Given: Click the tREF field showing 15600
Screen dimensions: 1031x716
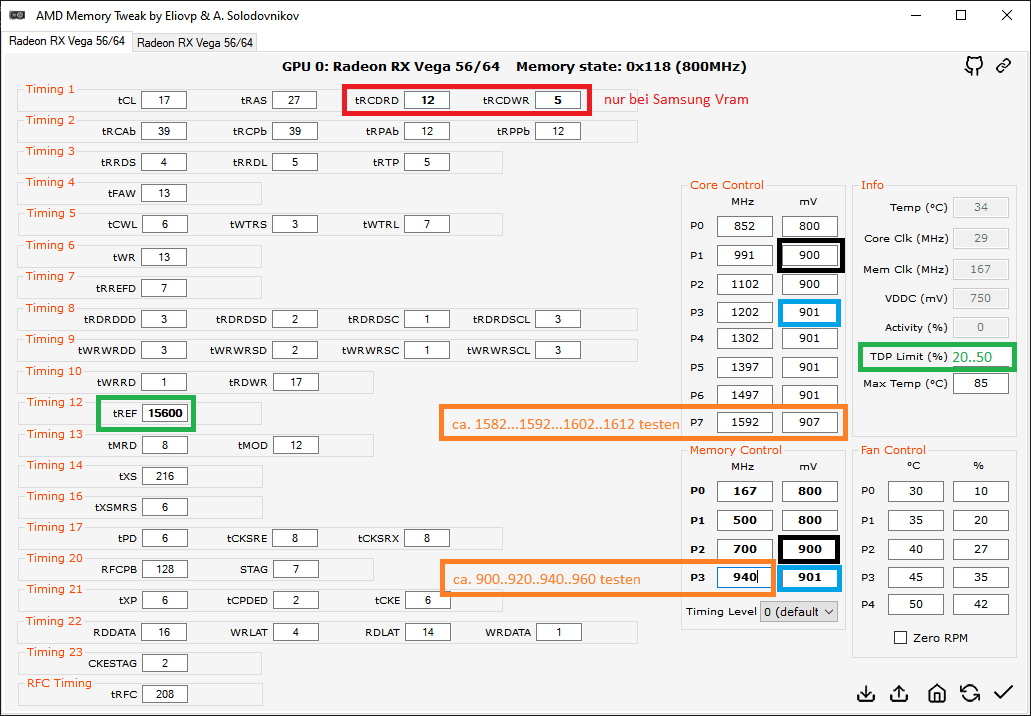Looking at the screenshot, I should [x=165, y=413].
